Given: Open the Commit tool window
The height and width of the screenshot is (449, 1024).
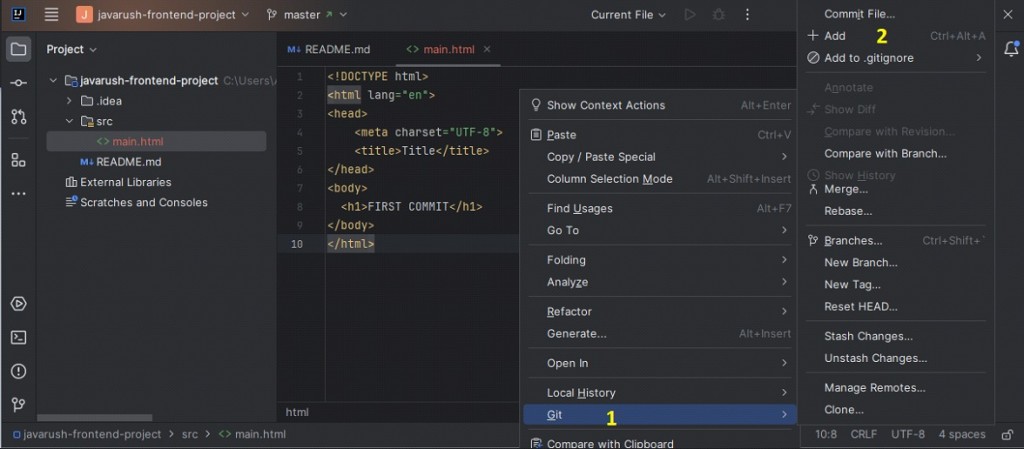Looking at the screenshot, I should click(x=18, y=83).
